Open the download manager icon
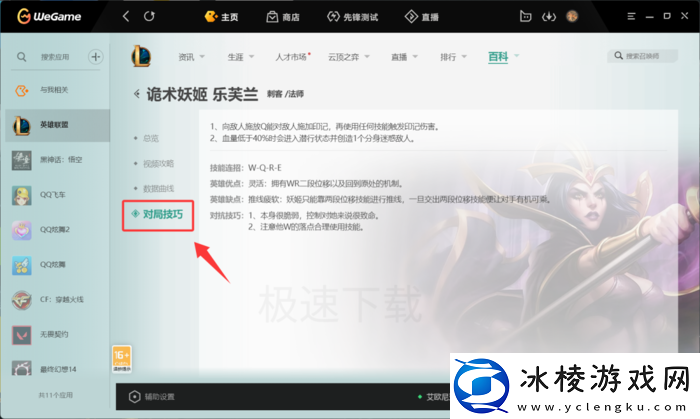700x419 pixels. pyautogui.click(x=549, y=17)
